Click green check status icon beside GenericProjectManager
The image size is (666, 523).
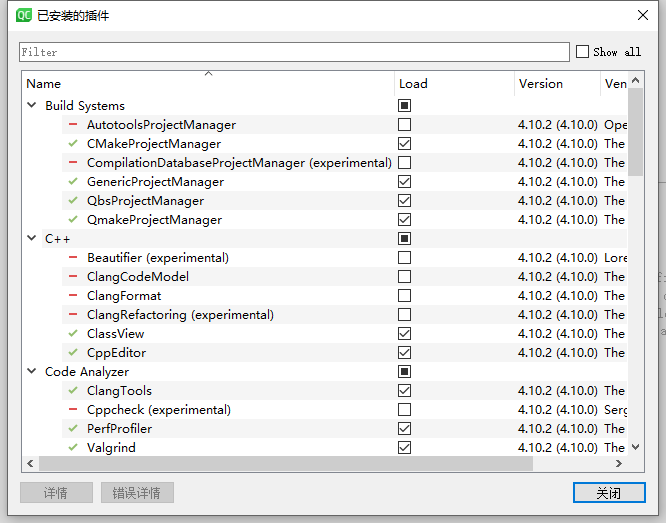(73, 181)
